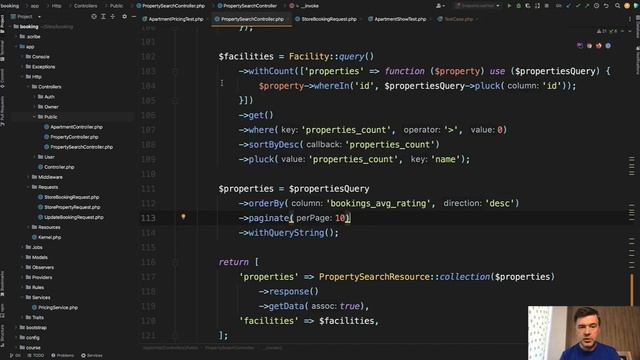Open the editor tabs more options menu
Viewport: 640px width, 360px height.
[630, 19]
